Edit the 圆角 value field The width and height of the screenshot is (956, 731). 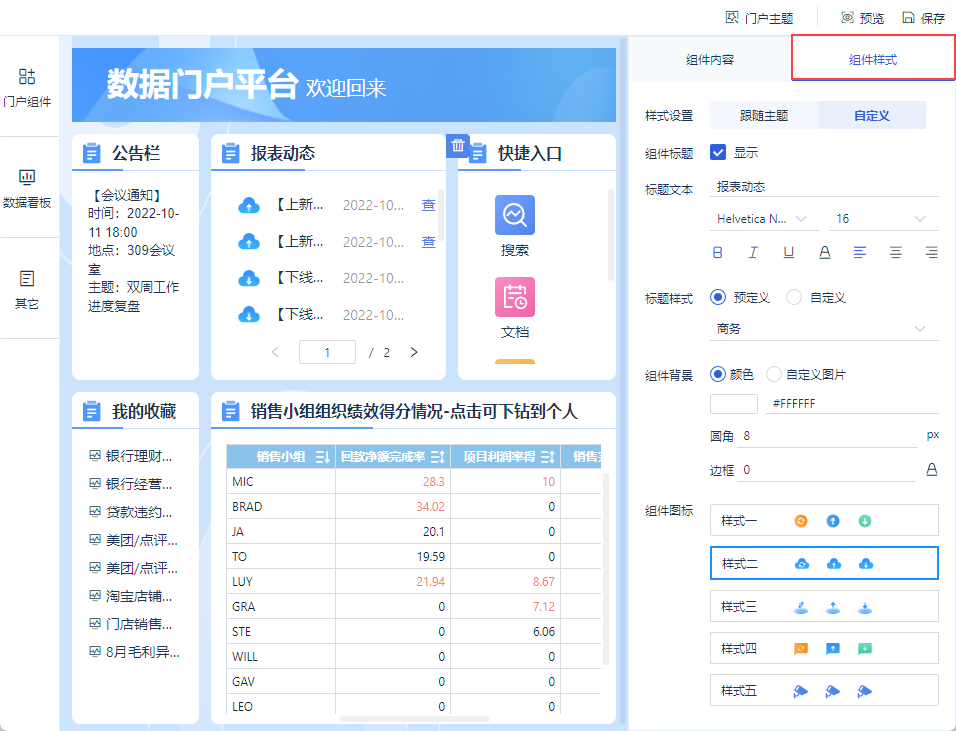(x=827, y=436)
